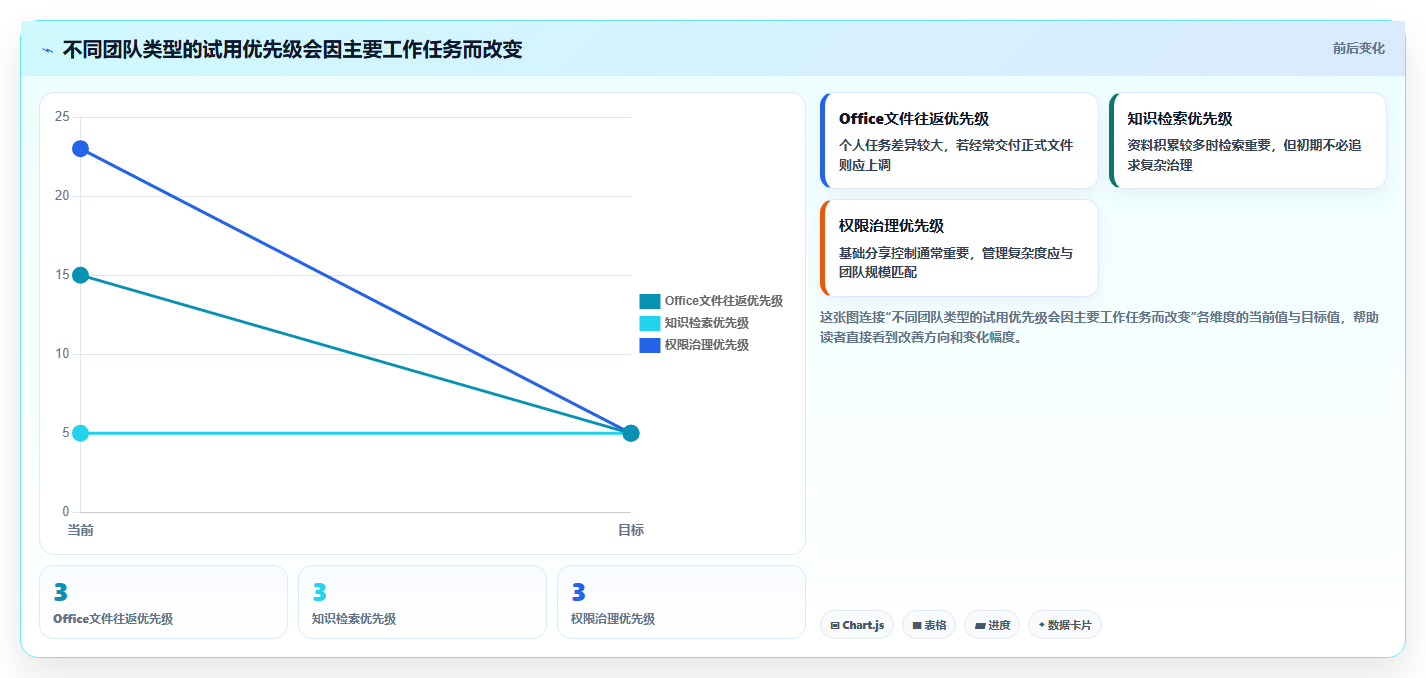Select the Office文件往返 data point at 15

click(80, 275)
